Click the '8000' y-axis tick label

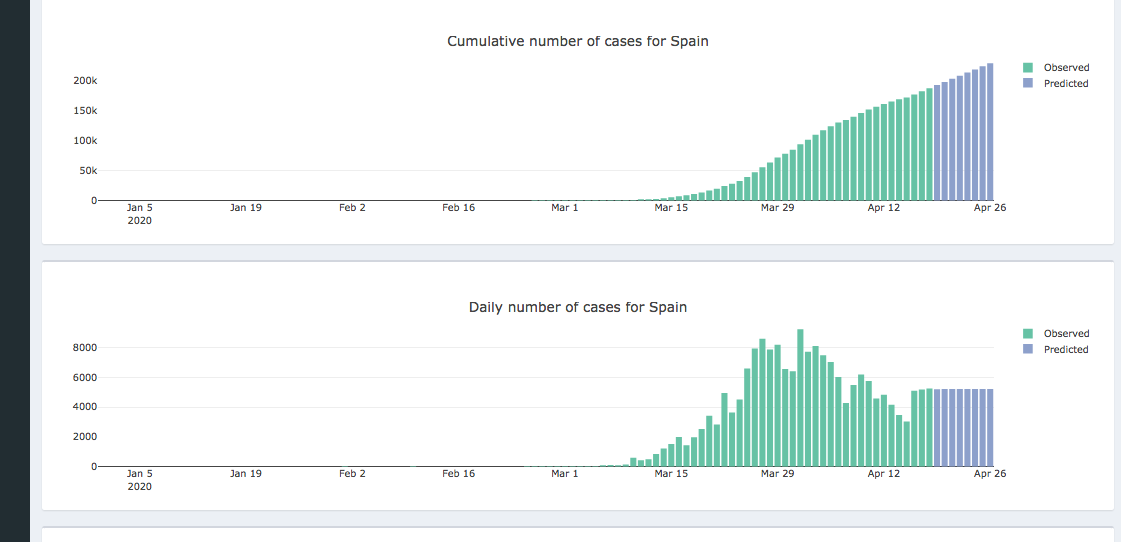coord(82,348)
